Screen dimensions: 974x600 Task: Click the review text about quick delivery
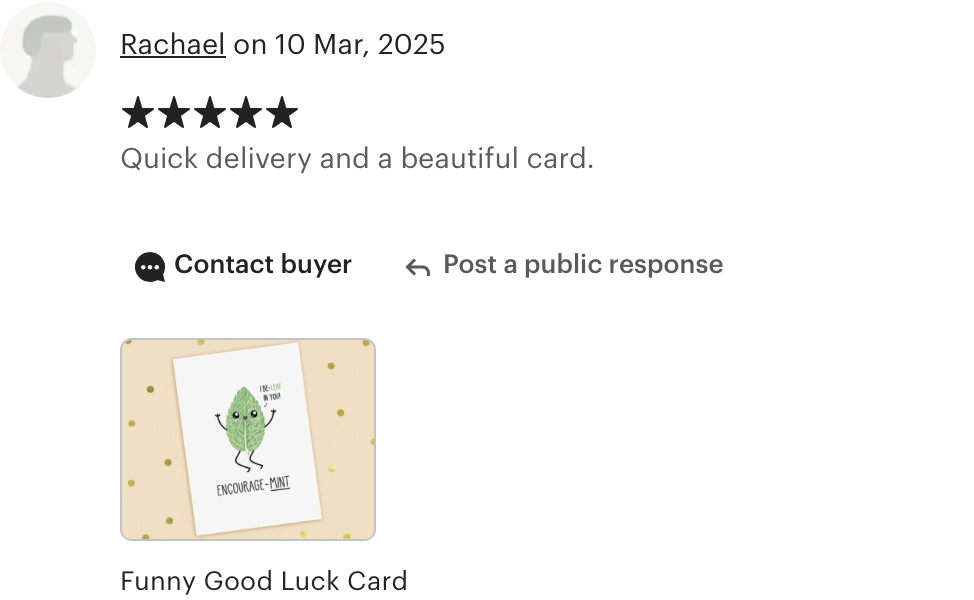coord(357,159)
